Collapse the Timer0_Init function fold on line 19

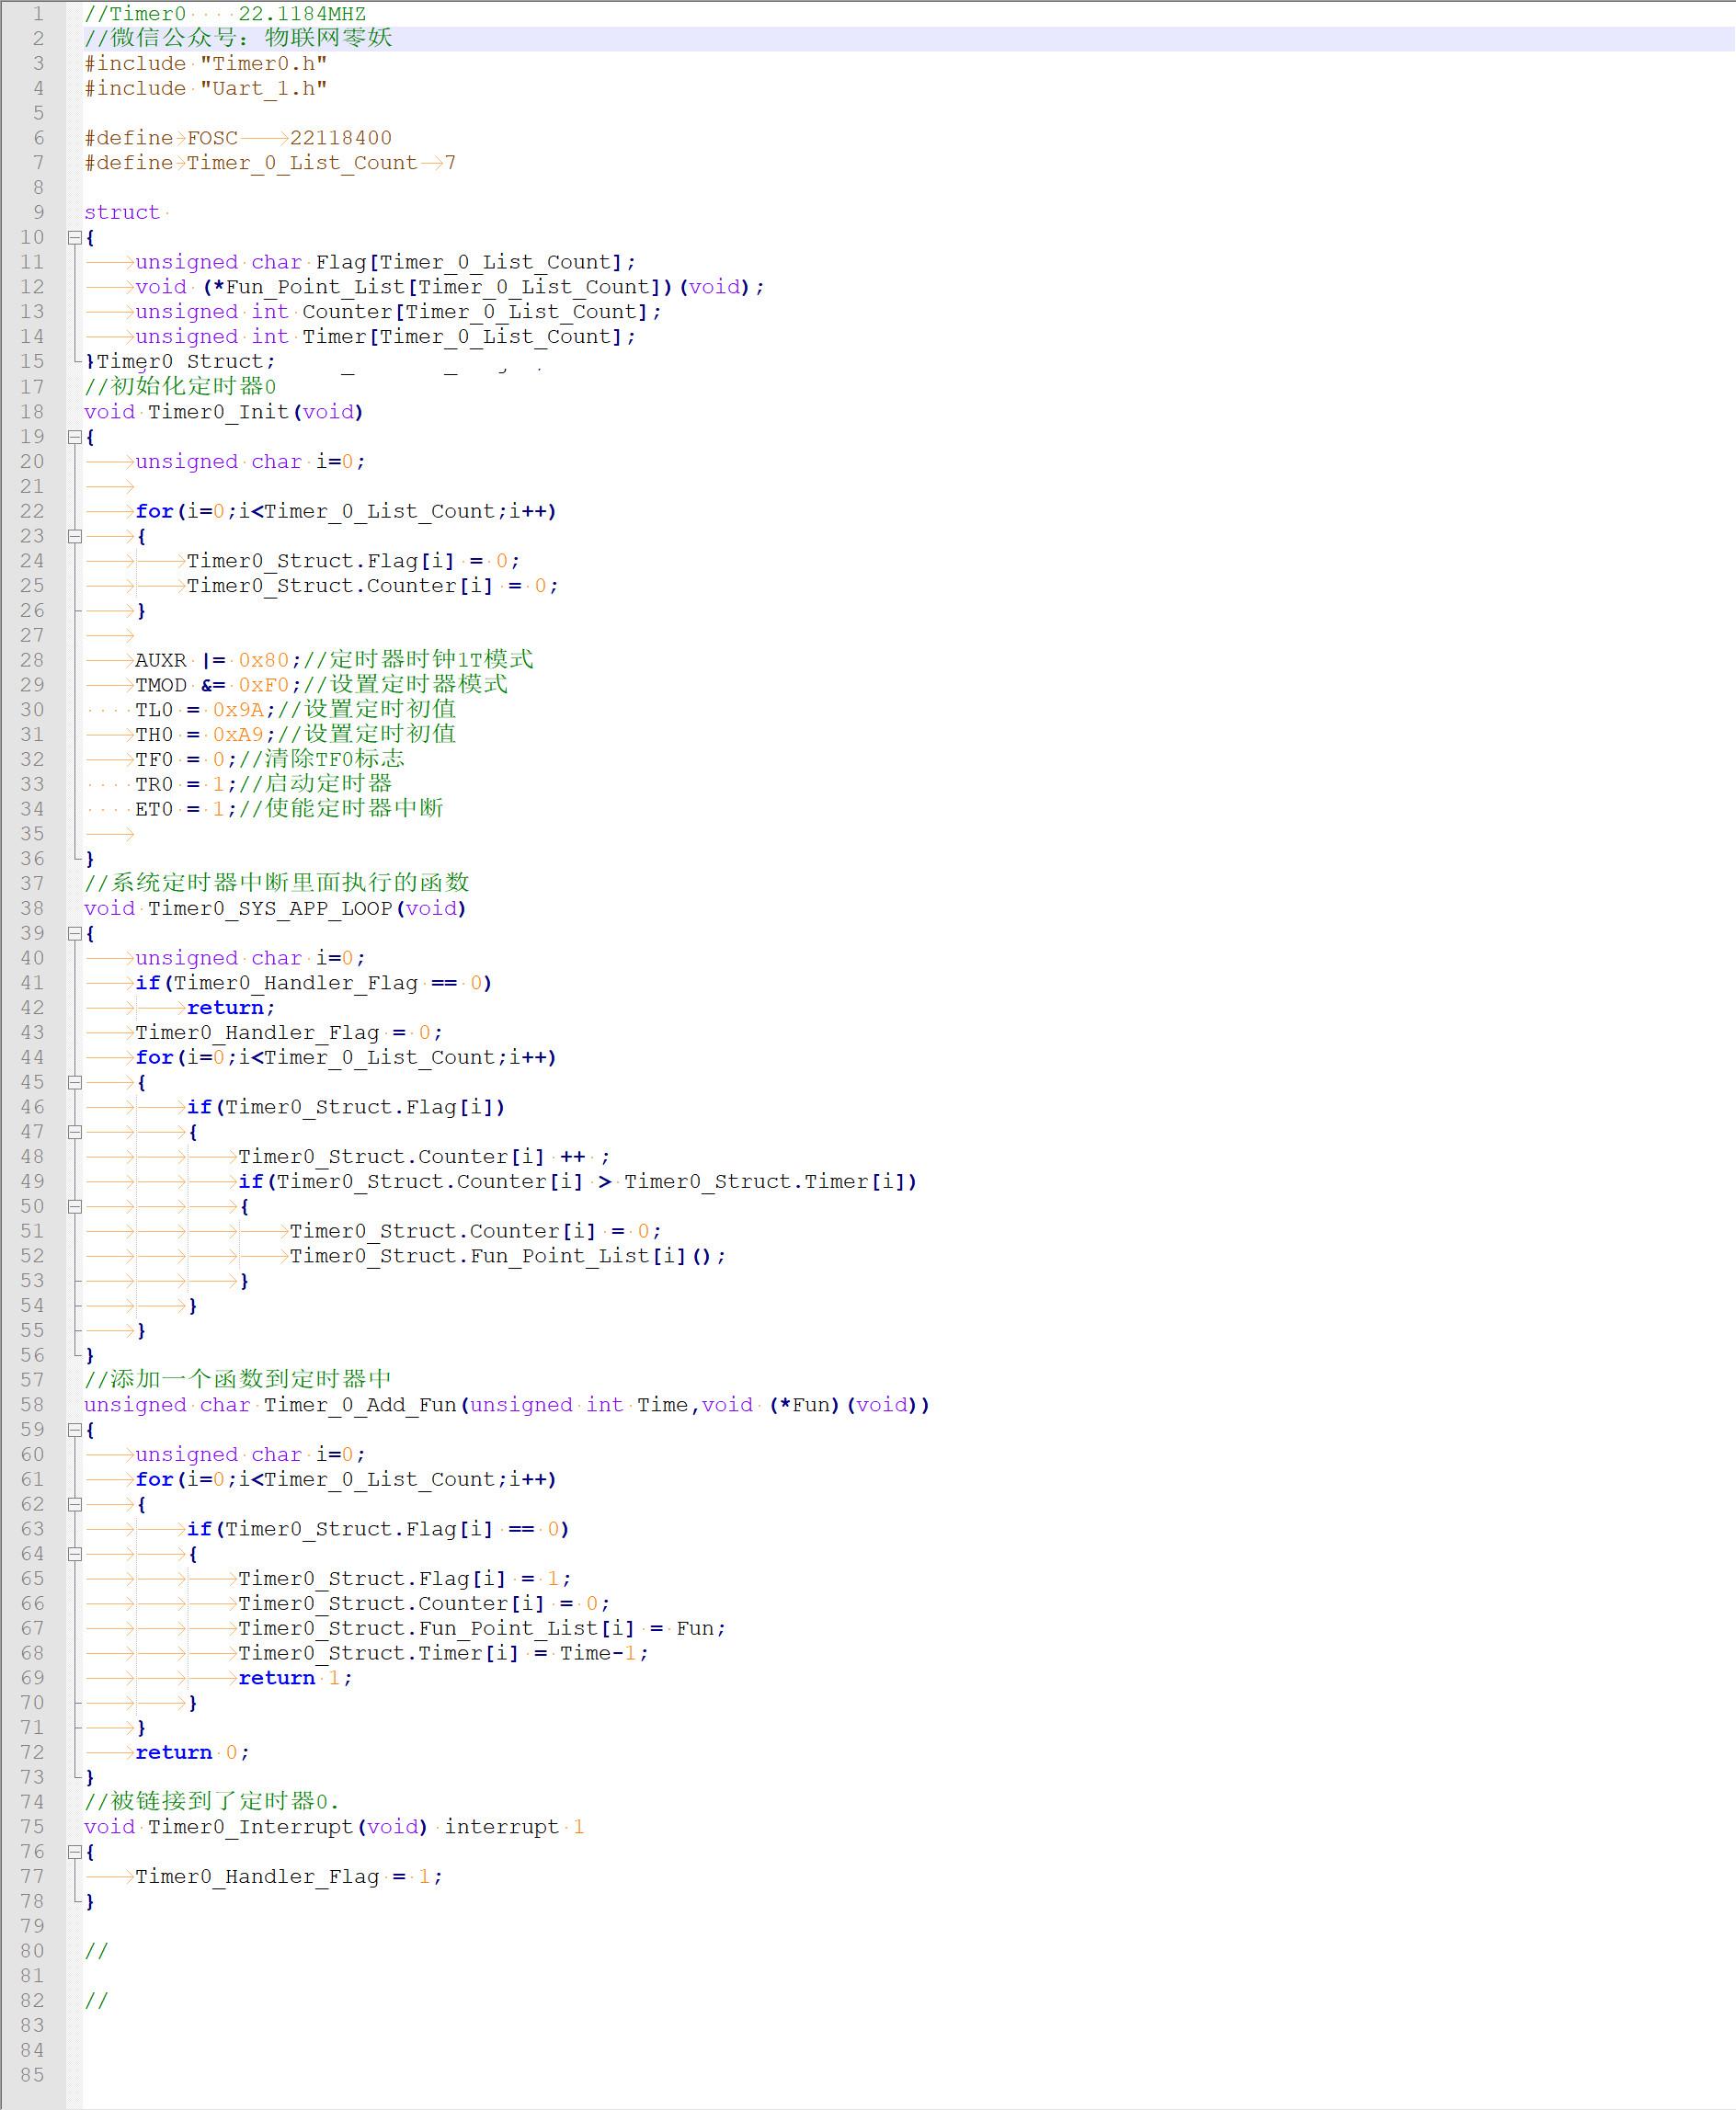pos(74,437)
